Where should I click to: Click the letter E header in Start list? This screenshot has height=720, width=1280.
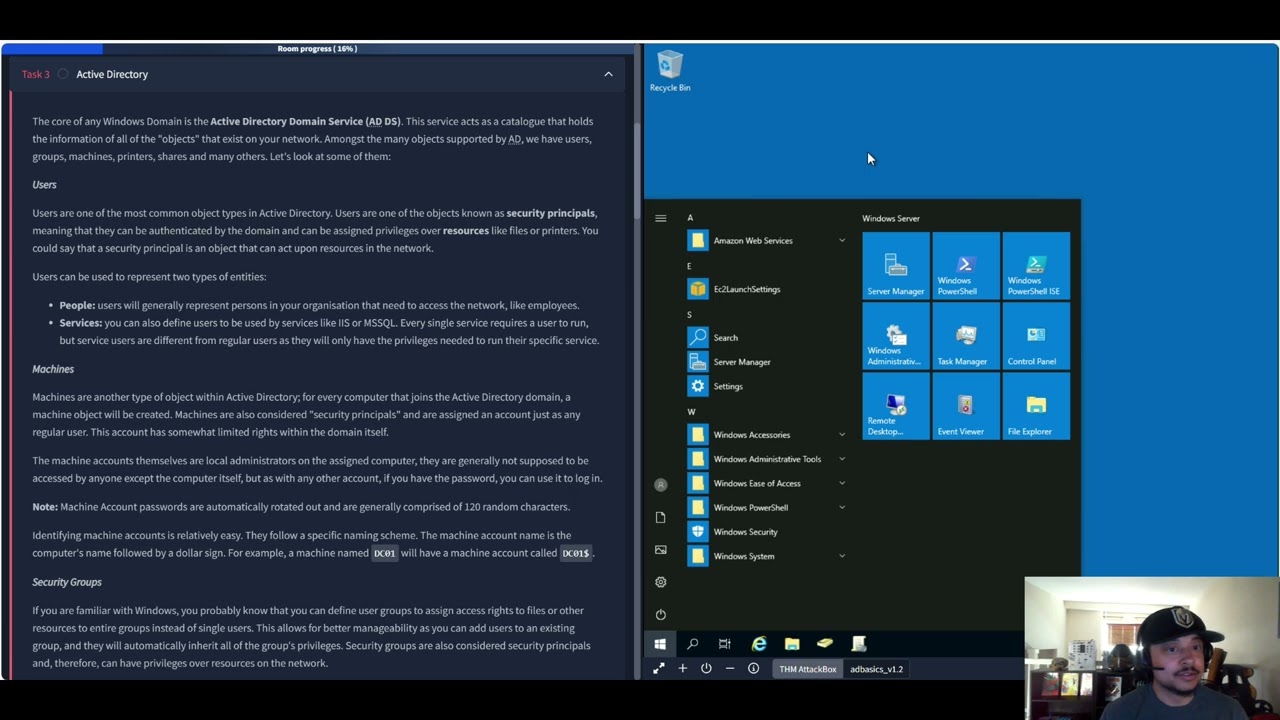coord(689,266)
